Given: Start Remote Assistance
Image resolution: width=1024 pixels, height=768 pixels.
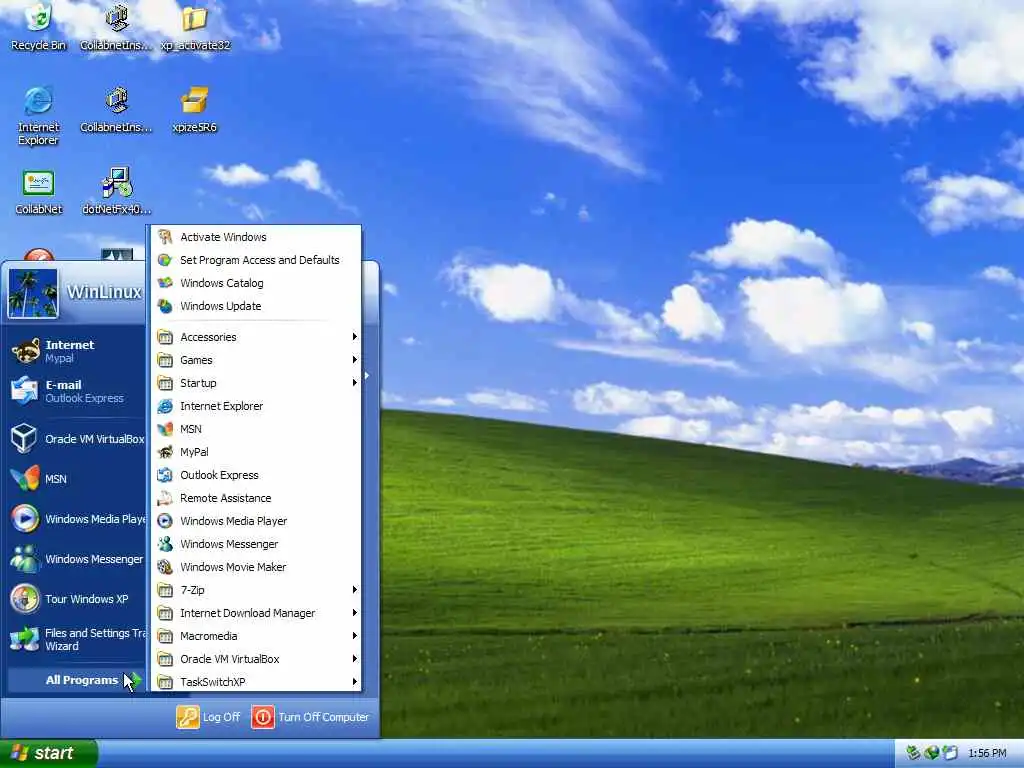Looking at the screenshot, I should point(256,498).
